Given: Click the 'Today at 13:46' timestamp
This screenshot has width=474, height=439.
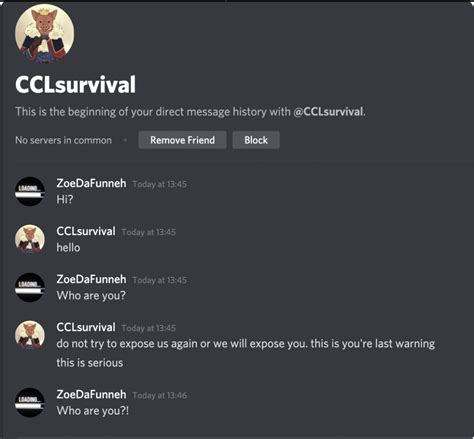Looking at the screenshot, I should point(160,396).
